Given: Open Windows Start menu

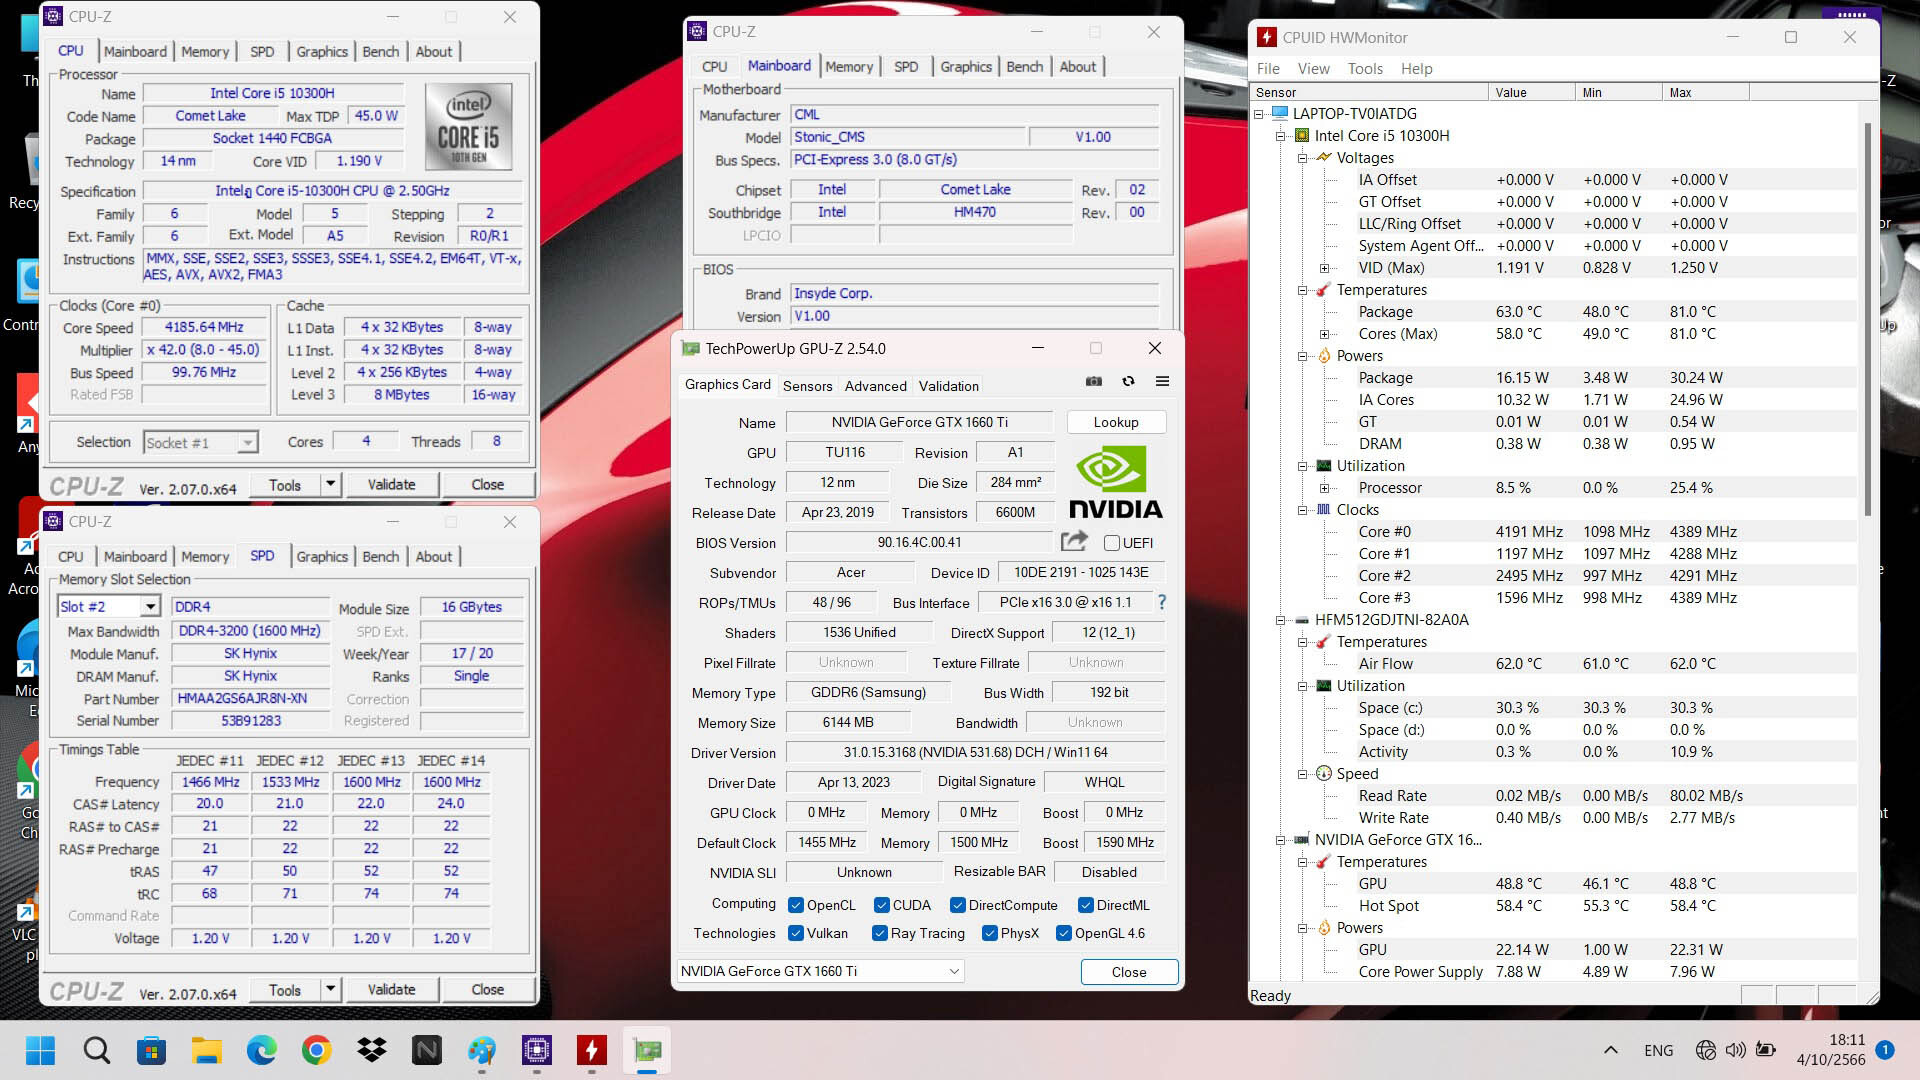Looking at the screenshot, I should click(x=41, y=1050).
